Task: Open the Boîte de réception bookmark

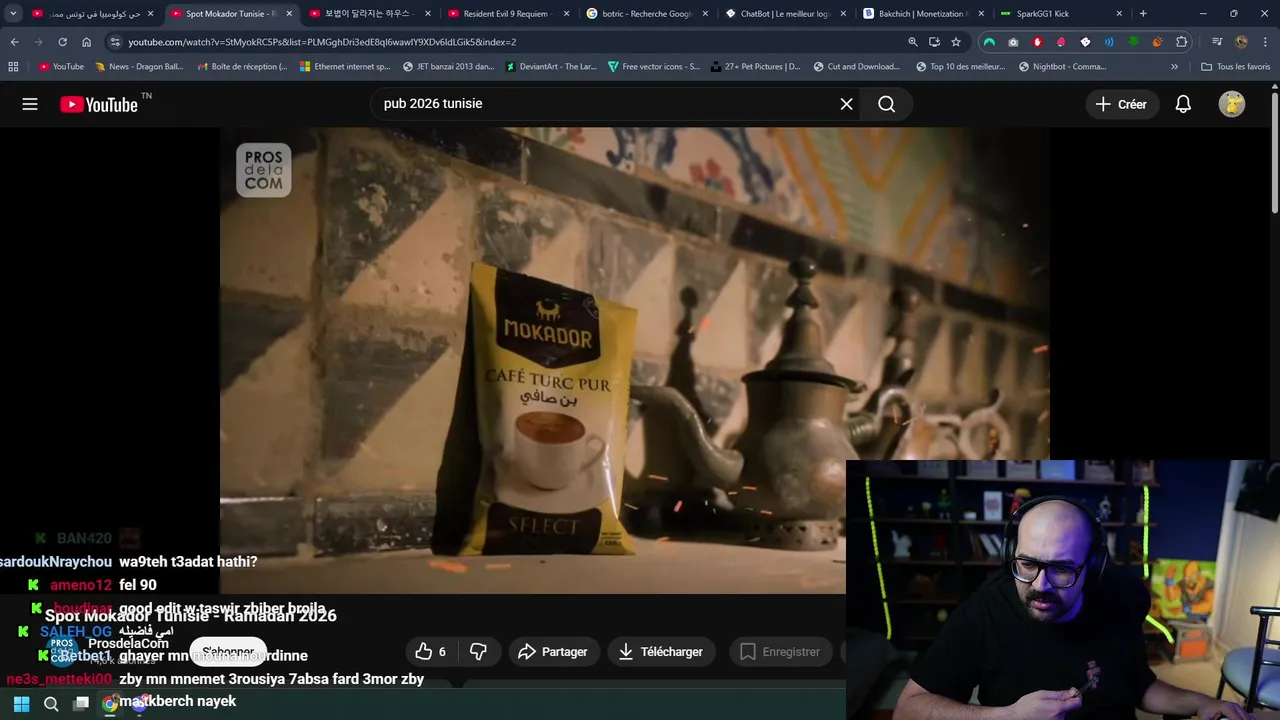Action: pos(242,67)
